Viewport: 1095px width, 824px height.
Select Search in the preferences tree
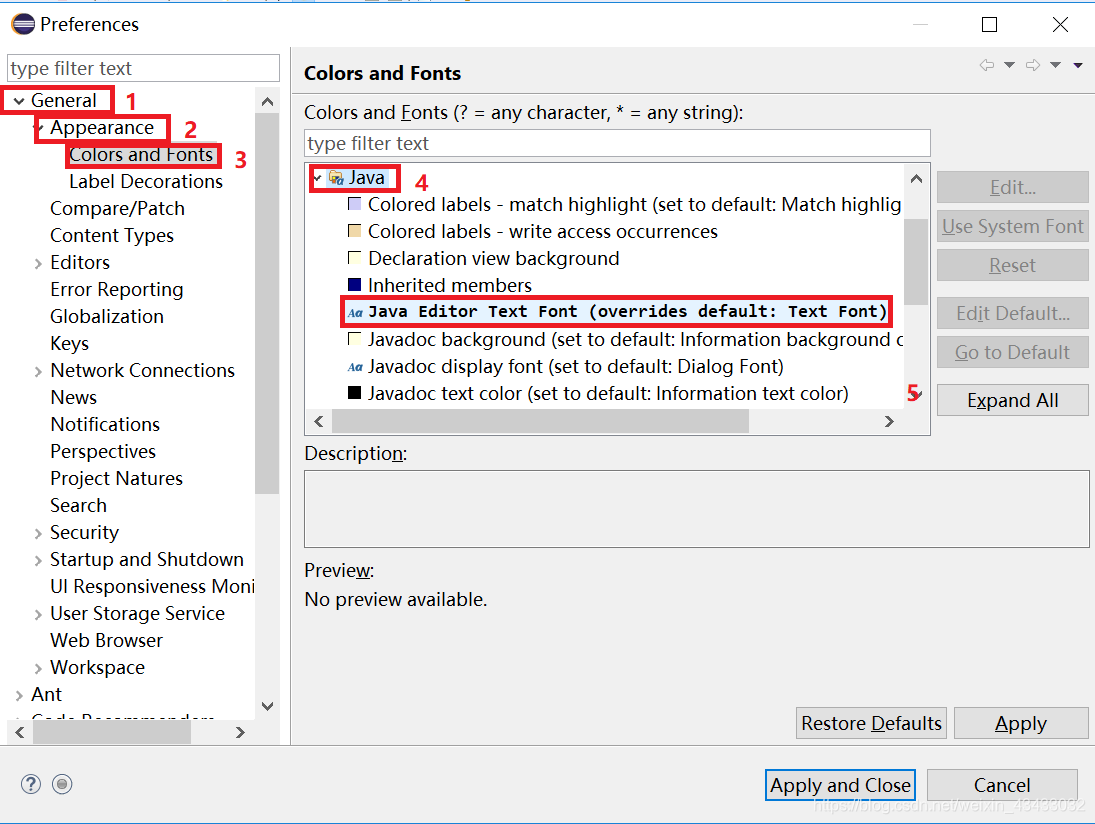pyautogui.click(x=78, y=506)
